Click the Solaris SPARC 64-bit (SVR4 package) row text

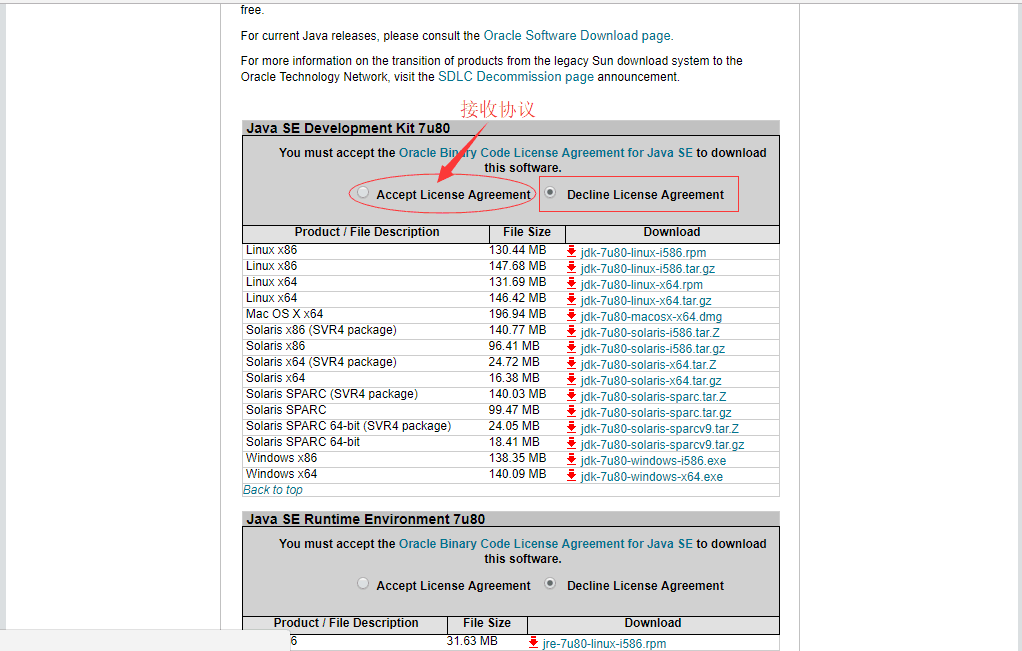tap(349, 426)
